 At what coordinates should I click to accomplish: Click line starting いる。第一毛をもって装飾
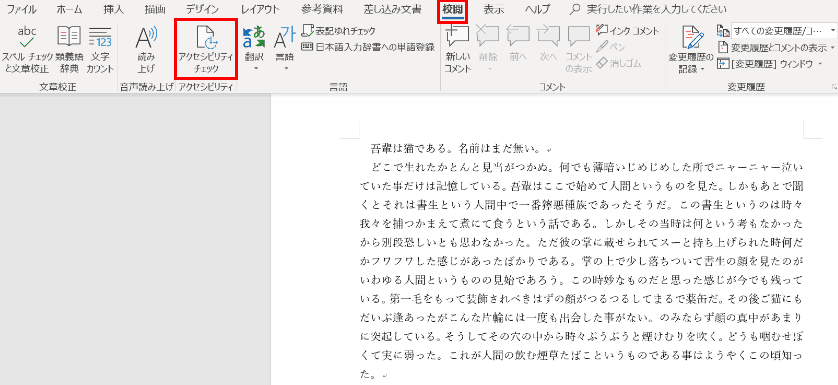click(x=581, y=298)
